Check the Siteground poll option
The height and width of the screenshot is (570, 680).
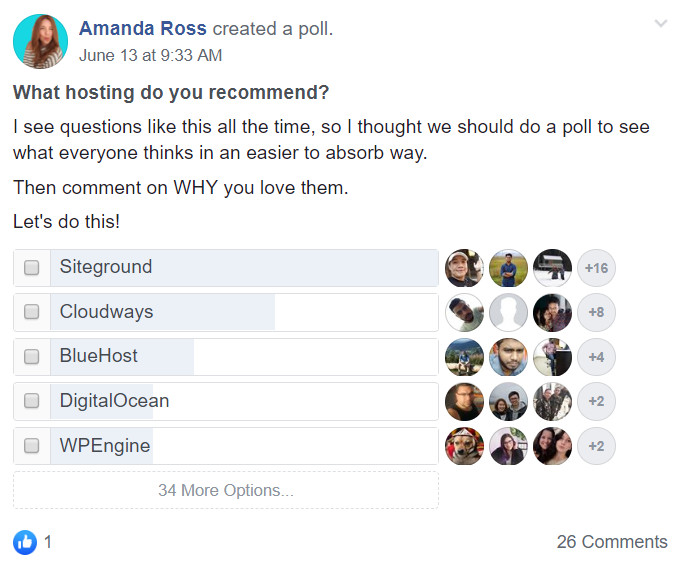(x=32, y=268)
